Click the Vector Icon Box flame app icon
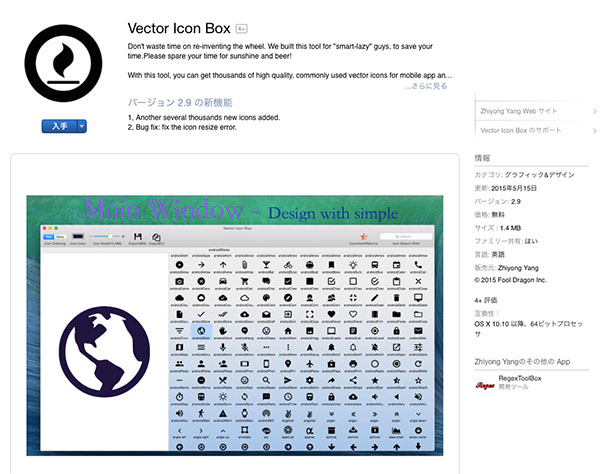600x474 pixels. (x=63, y=63)
